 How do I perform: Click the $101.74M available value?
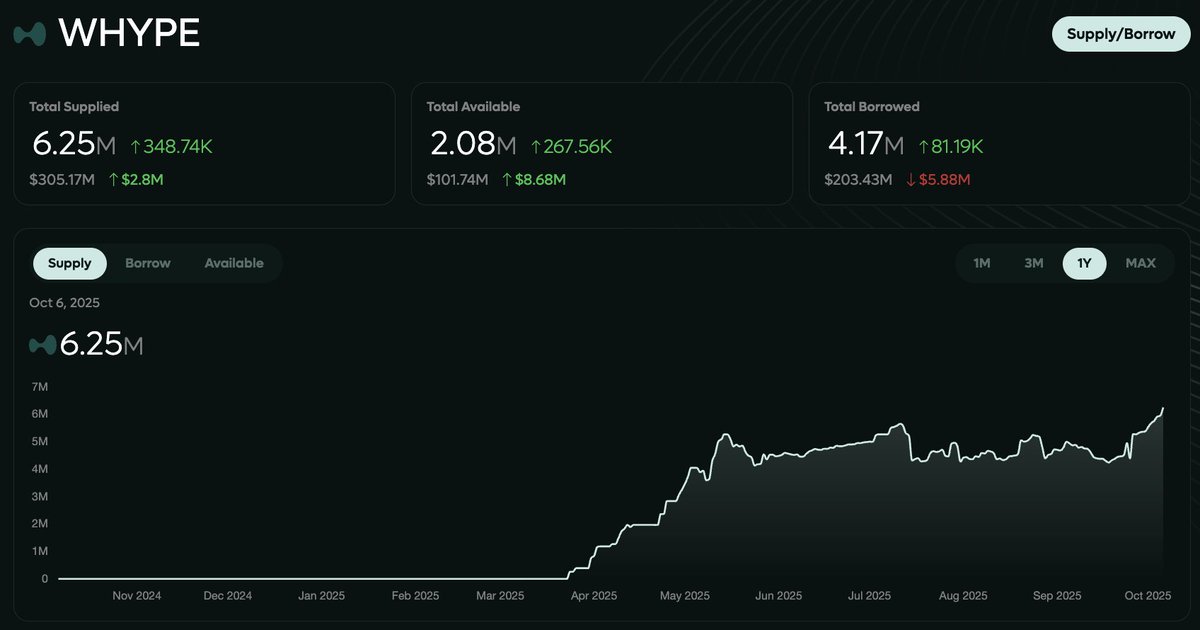[x=457, y=180]
